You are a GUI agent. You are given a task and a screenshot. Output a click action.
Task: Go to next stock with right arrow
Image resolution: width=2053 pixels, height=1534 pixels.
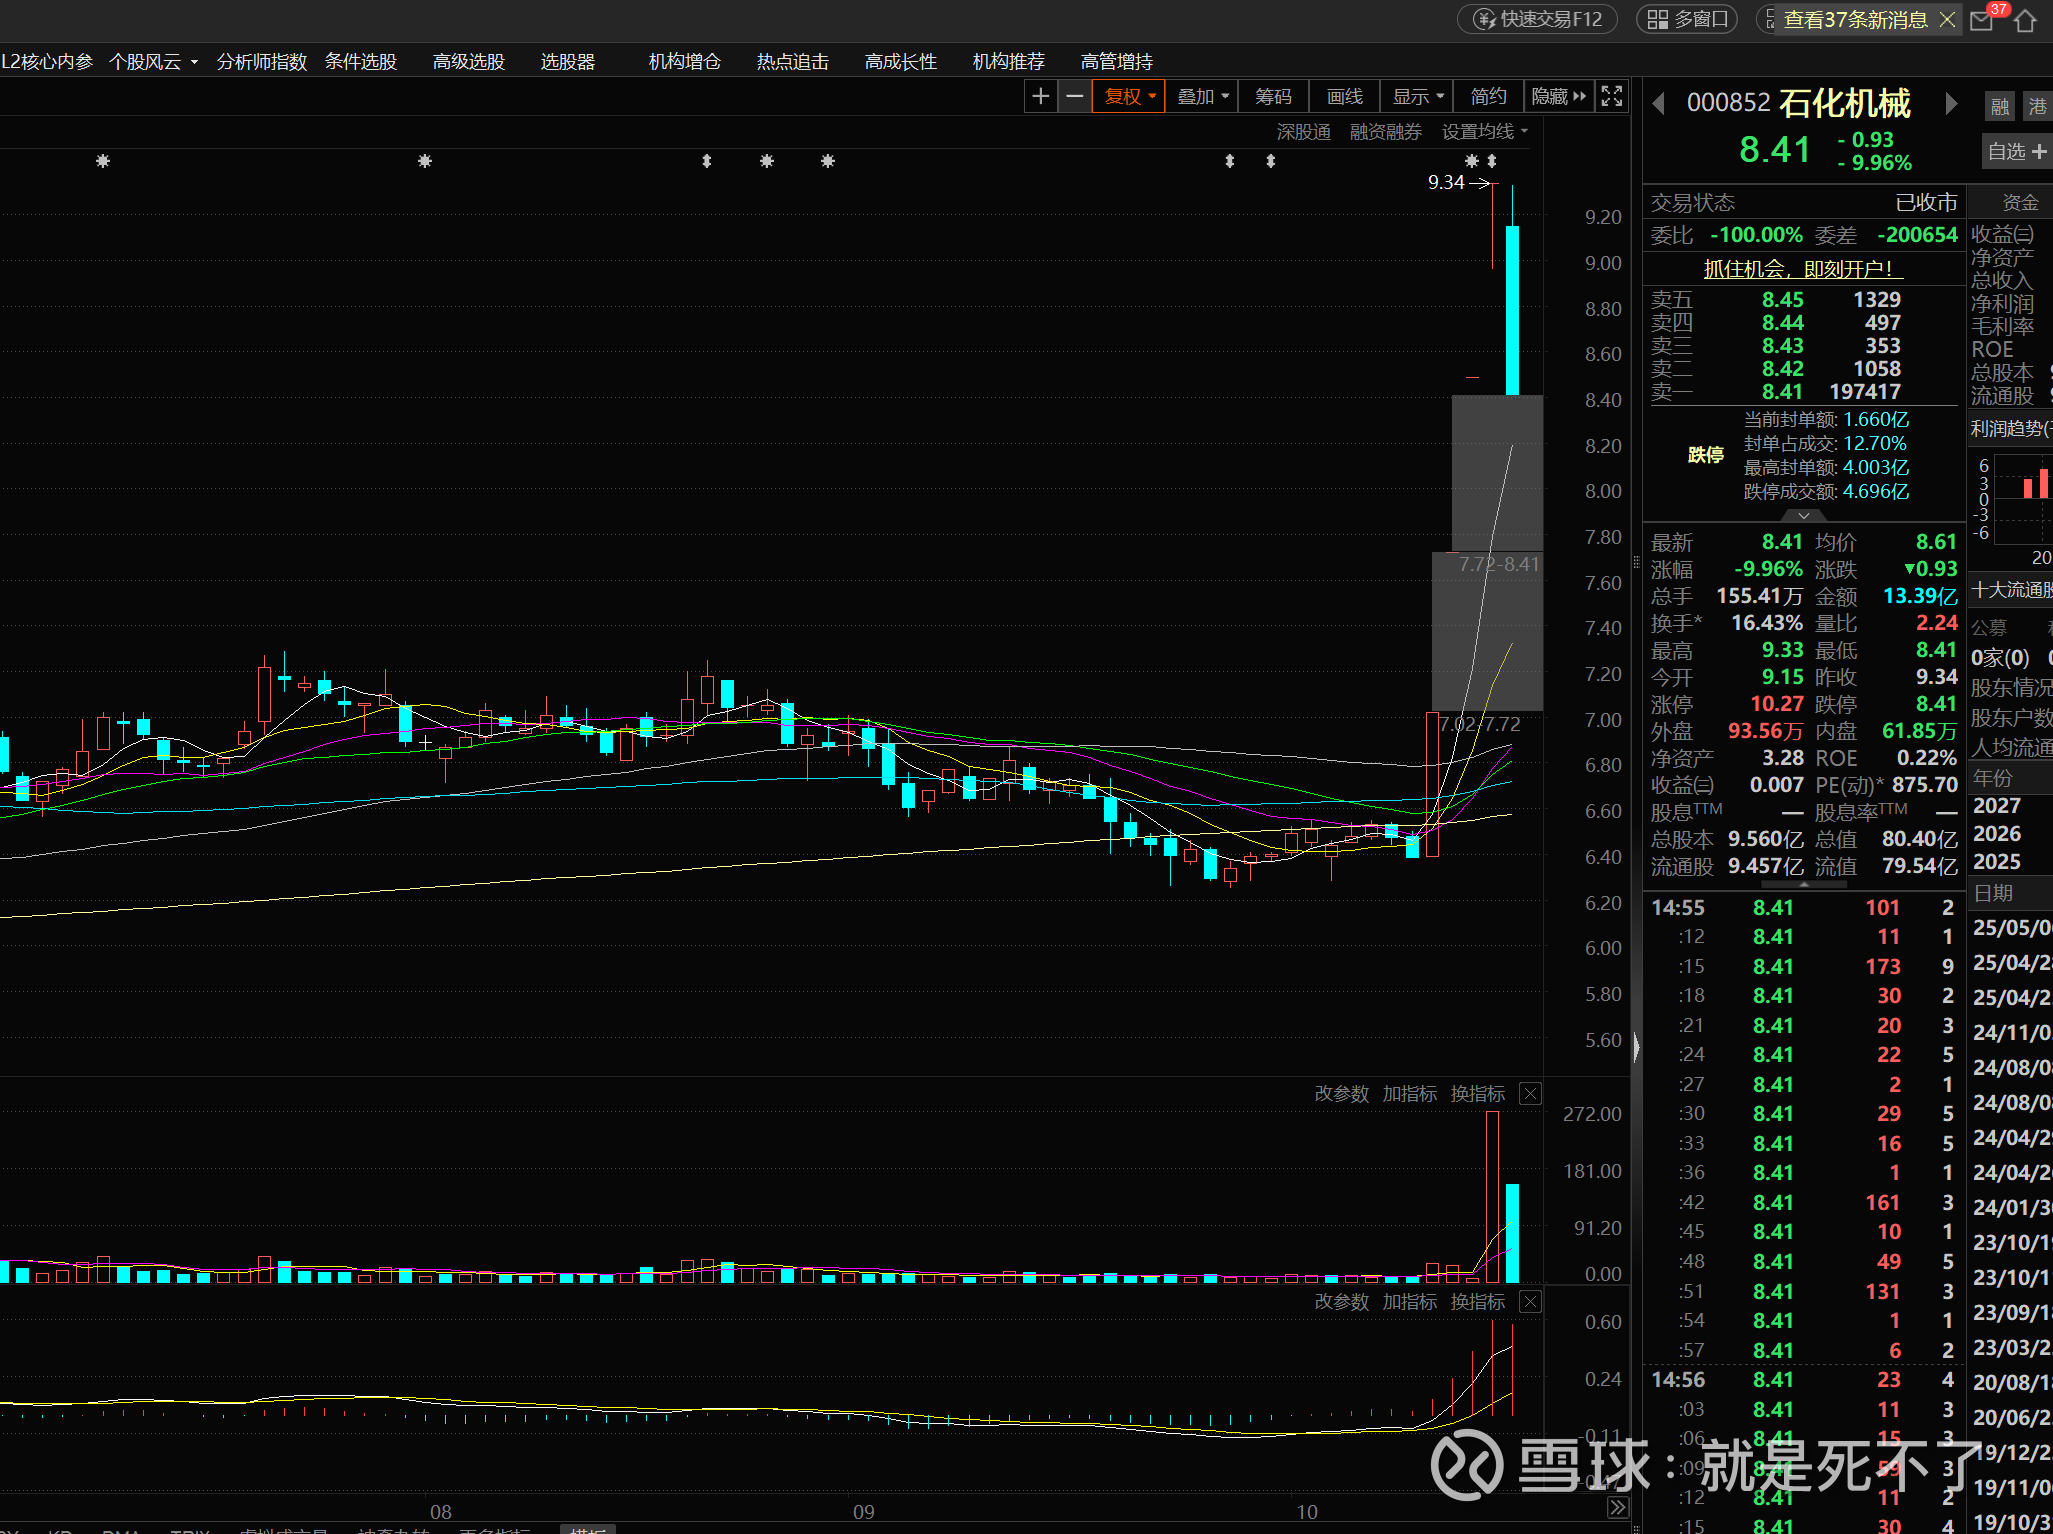pyautogui.click(x=1951, y=103)
